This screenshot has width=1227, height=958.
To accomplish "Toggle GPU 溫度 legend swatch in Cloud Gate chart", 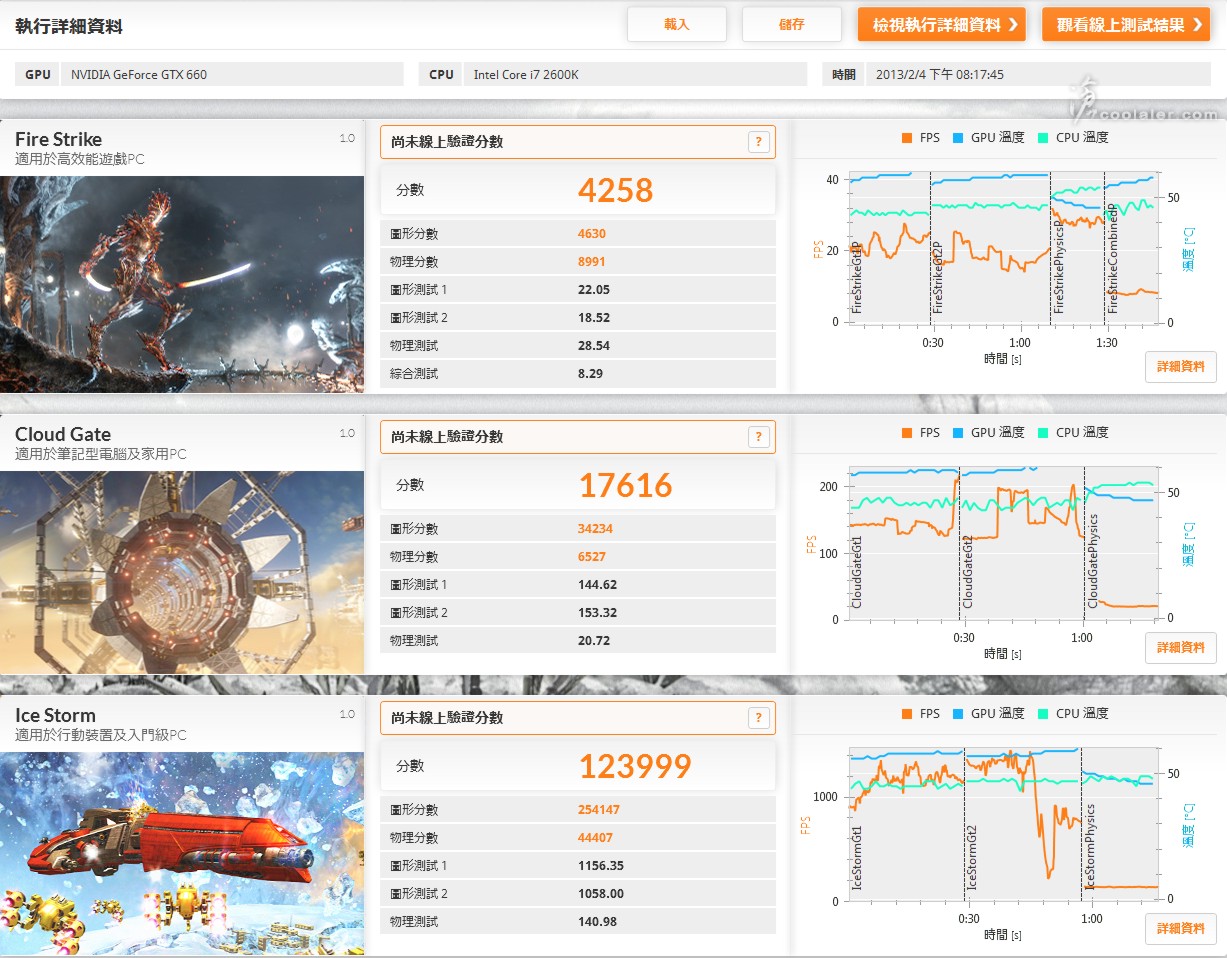I will click(x=958, y=433).
